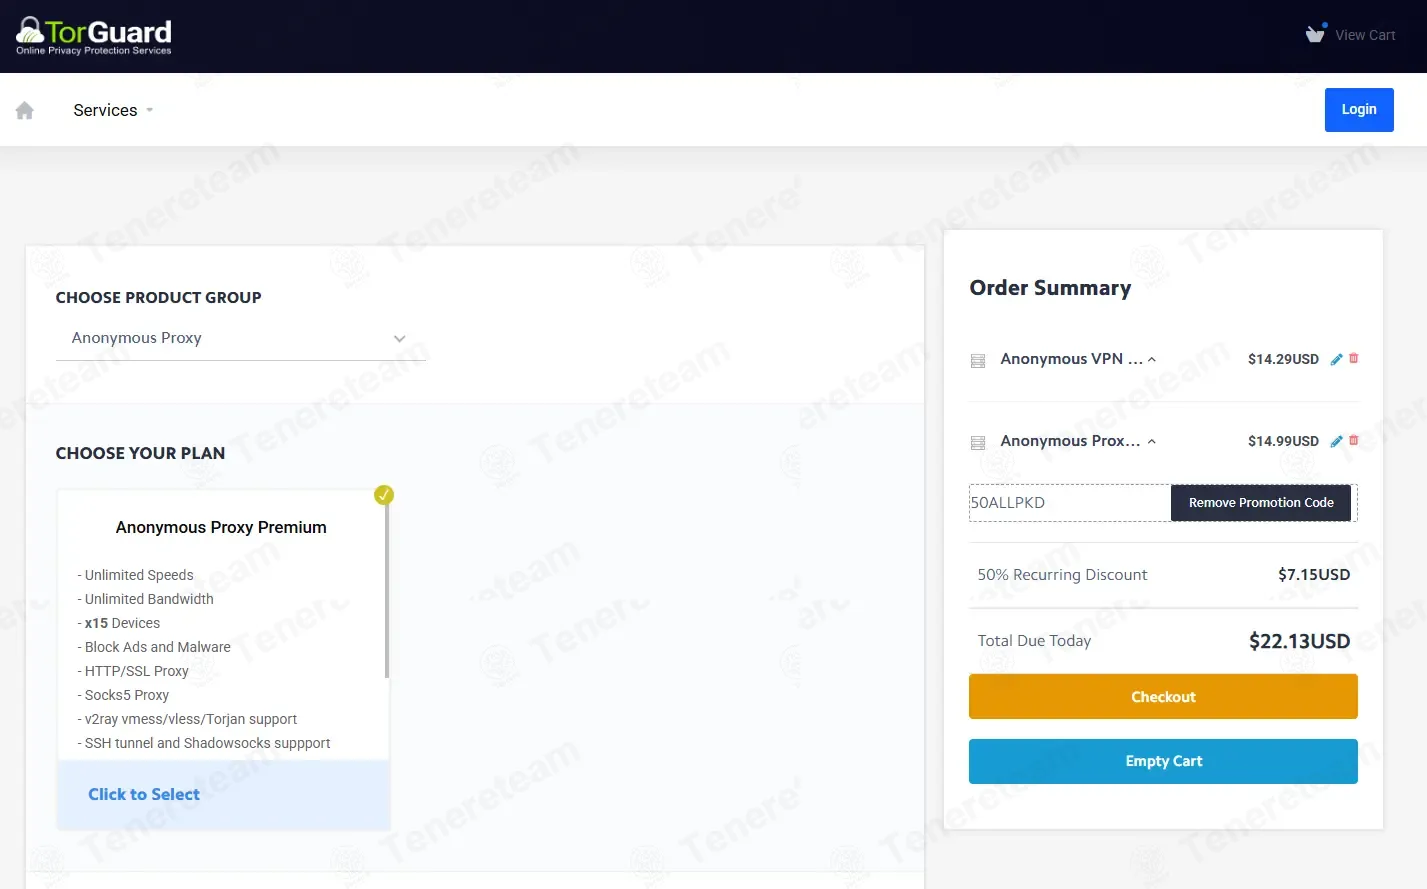Toggle the selected plan checkmark badge
The image size is (1427, 889).
tap(384, 495)
